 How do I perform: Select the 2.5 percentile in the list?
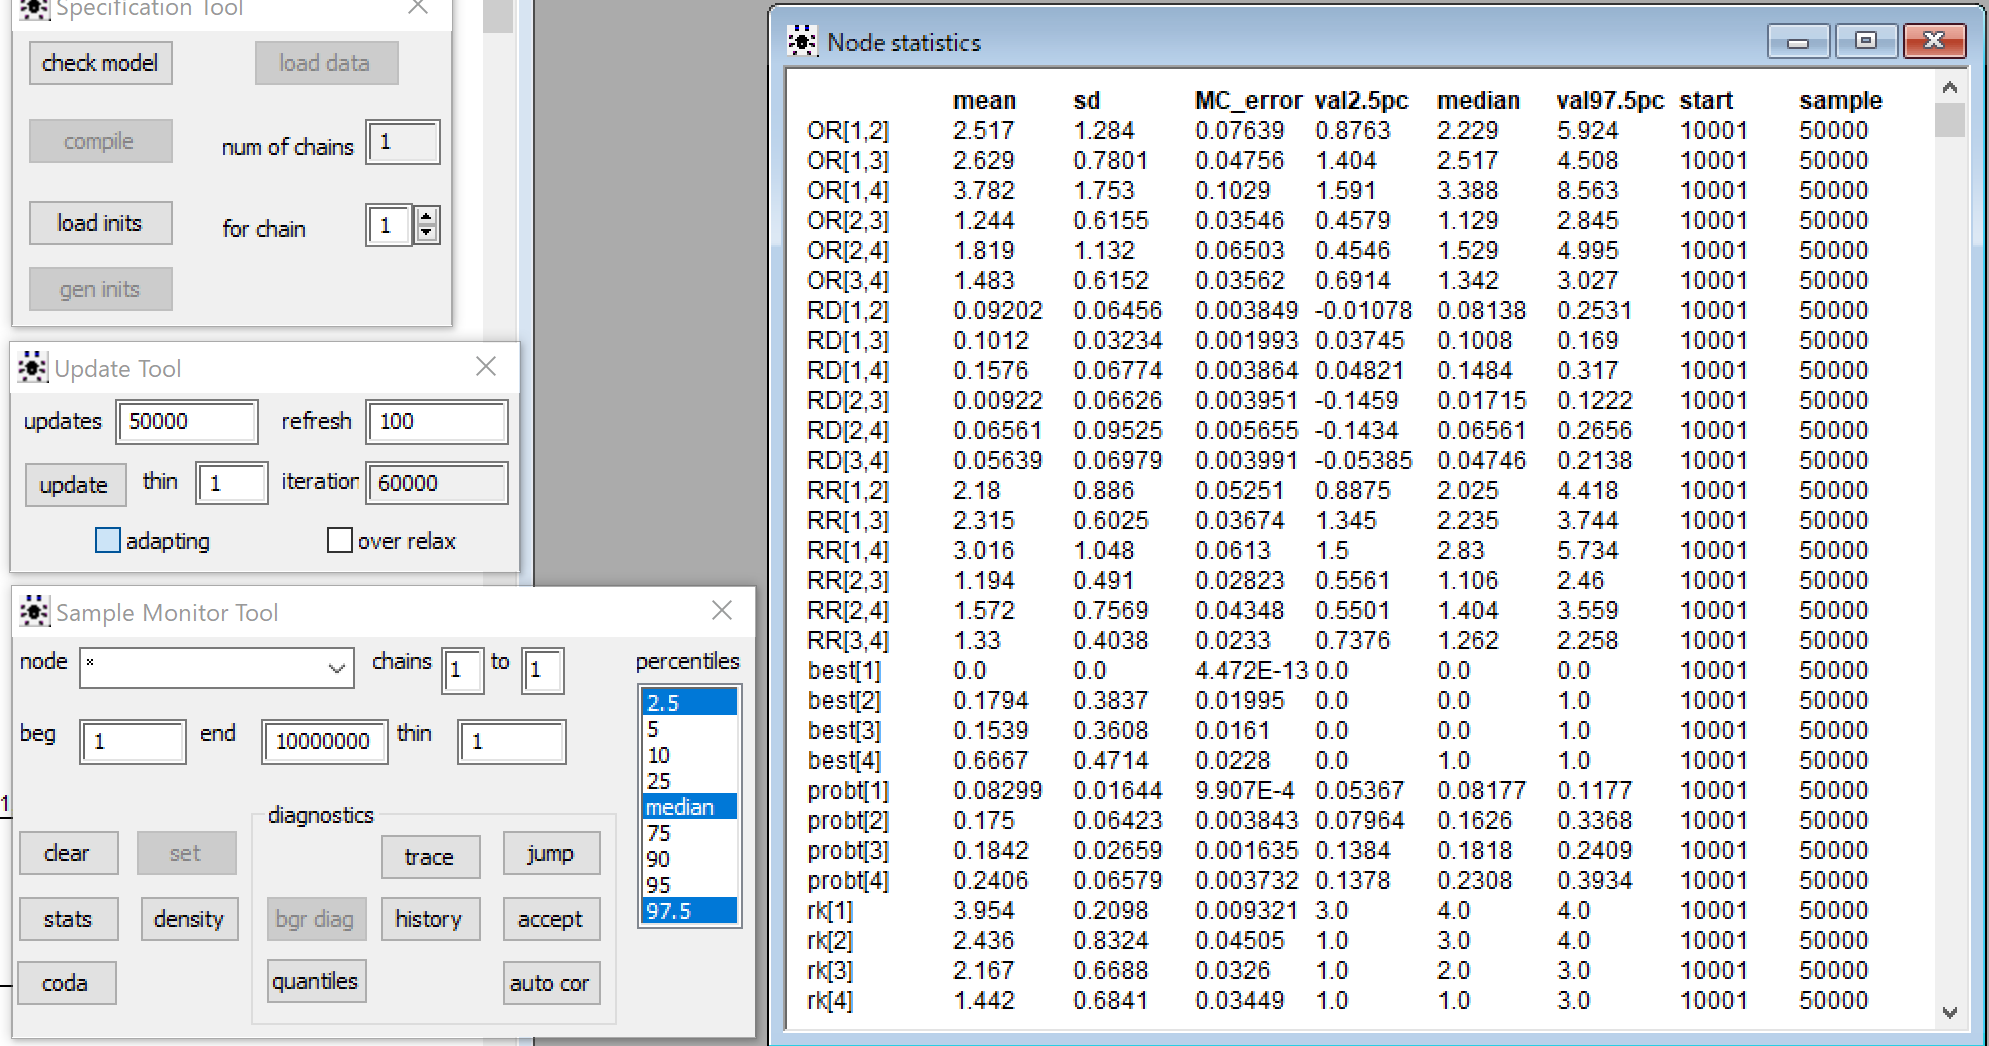click(x=688, y=702)
